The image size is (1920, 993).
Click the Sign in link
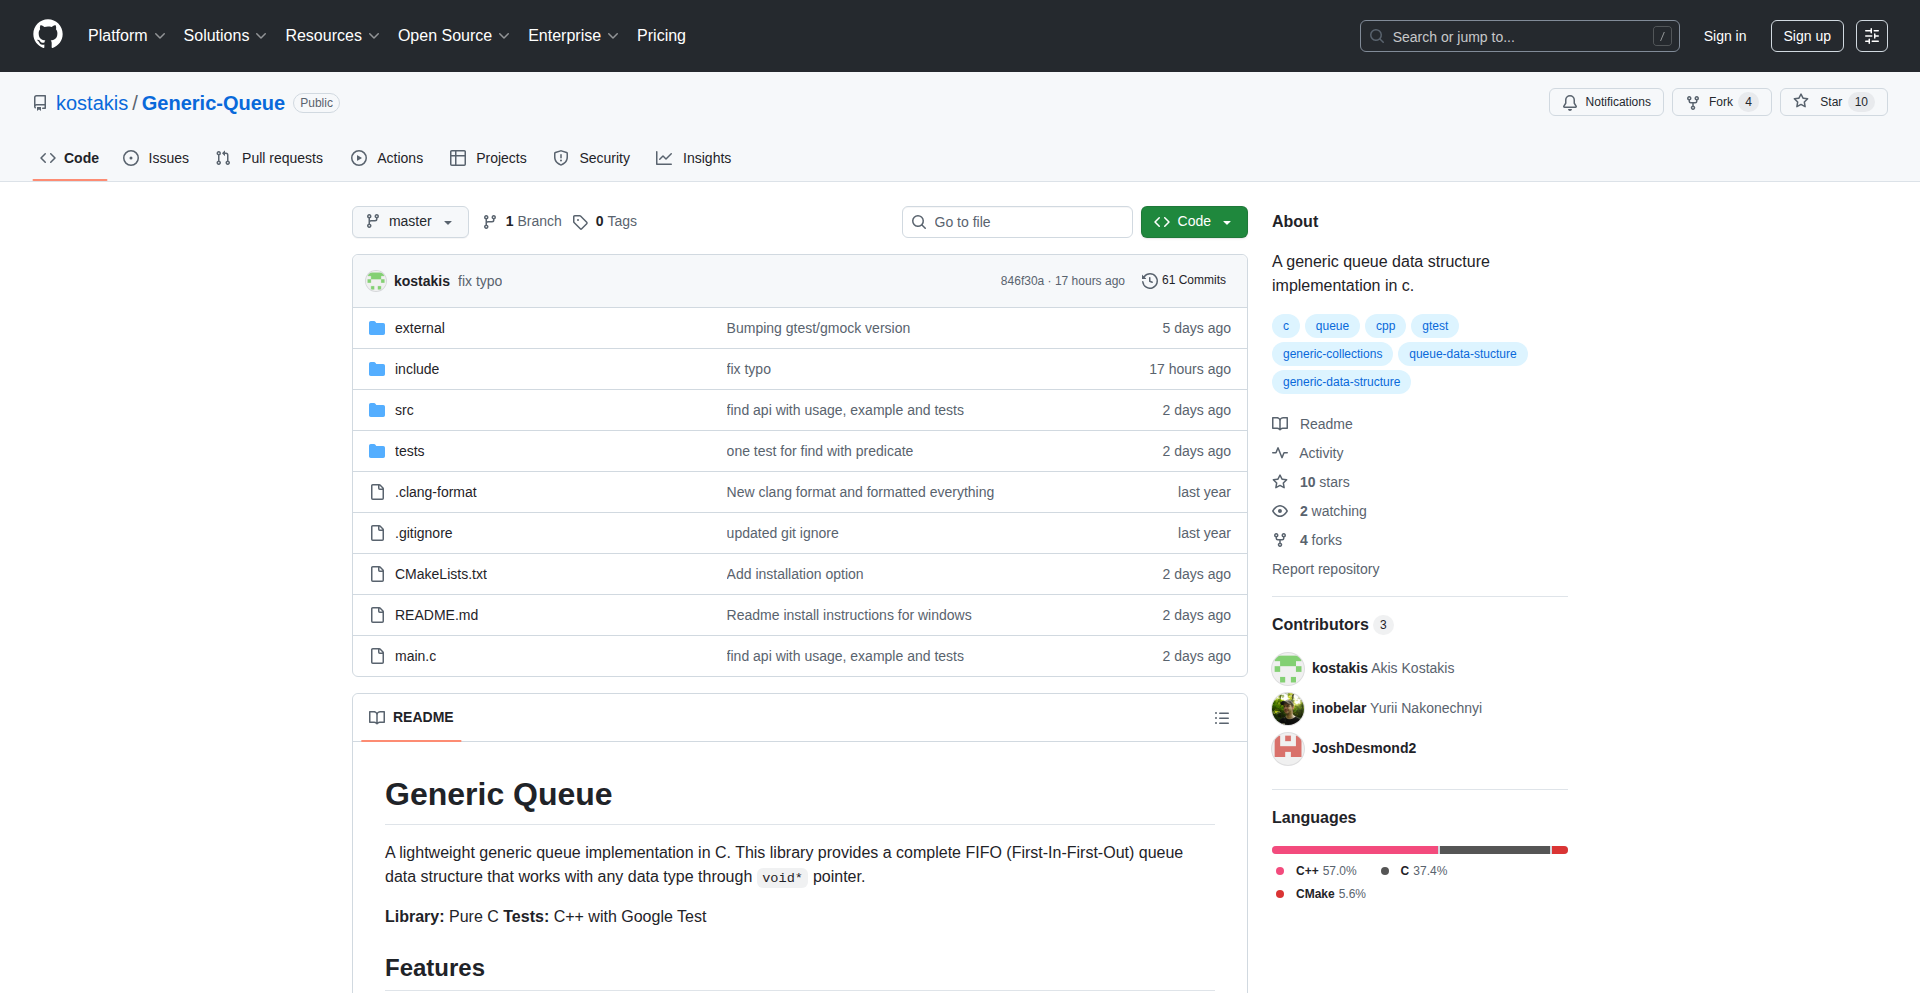(1725, 36)
